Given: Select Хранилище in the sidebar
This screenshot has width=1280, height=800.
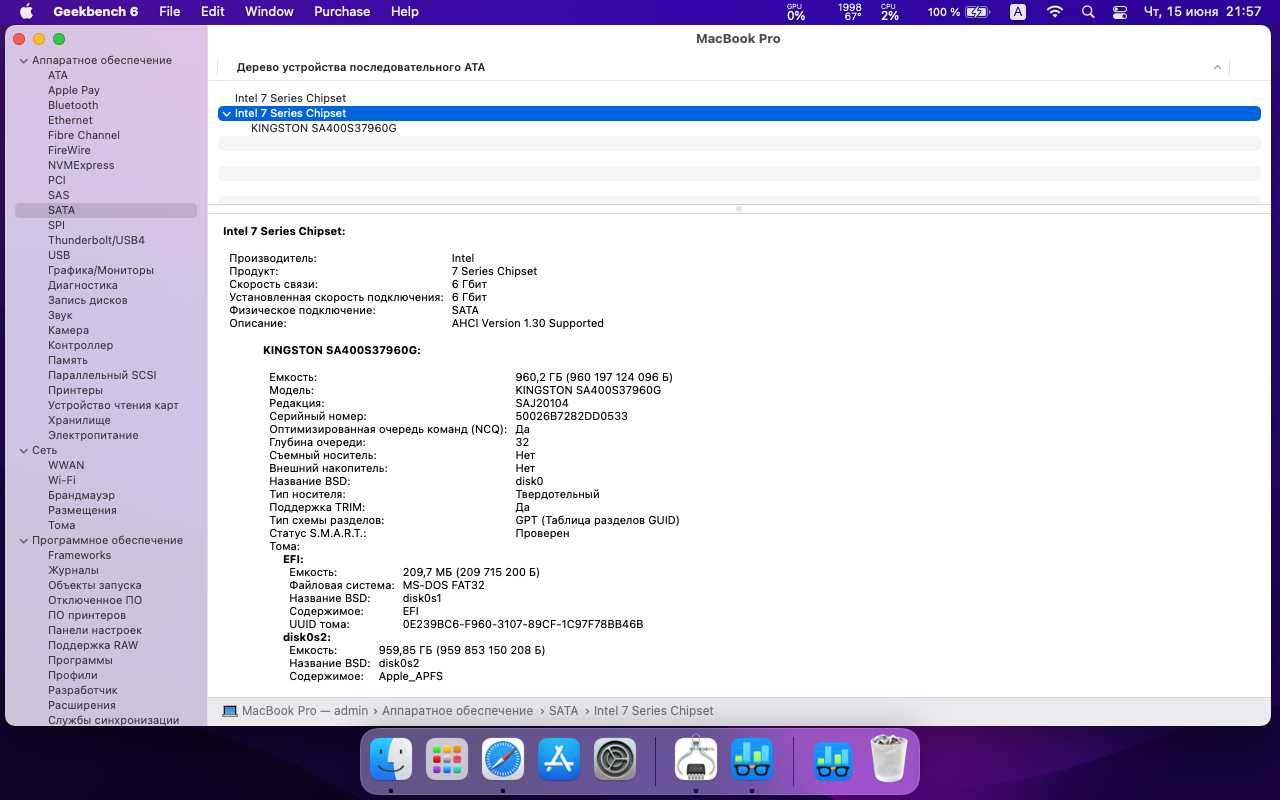Looking at the screenshot, I should (x=79, y=420).
